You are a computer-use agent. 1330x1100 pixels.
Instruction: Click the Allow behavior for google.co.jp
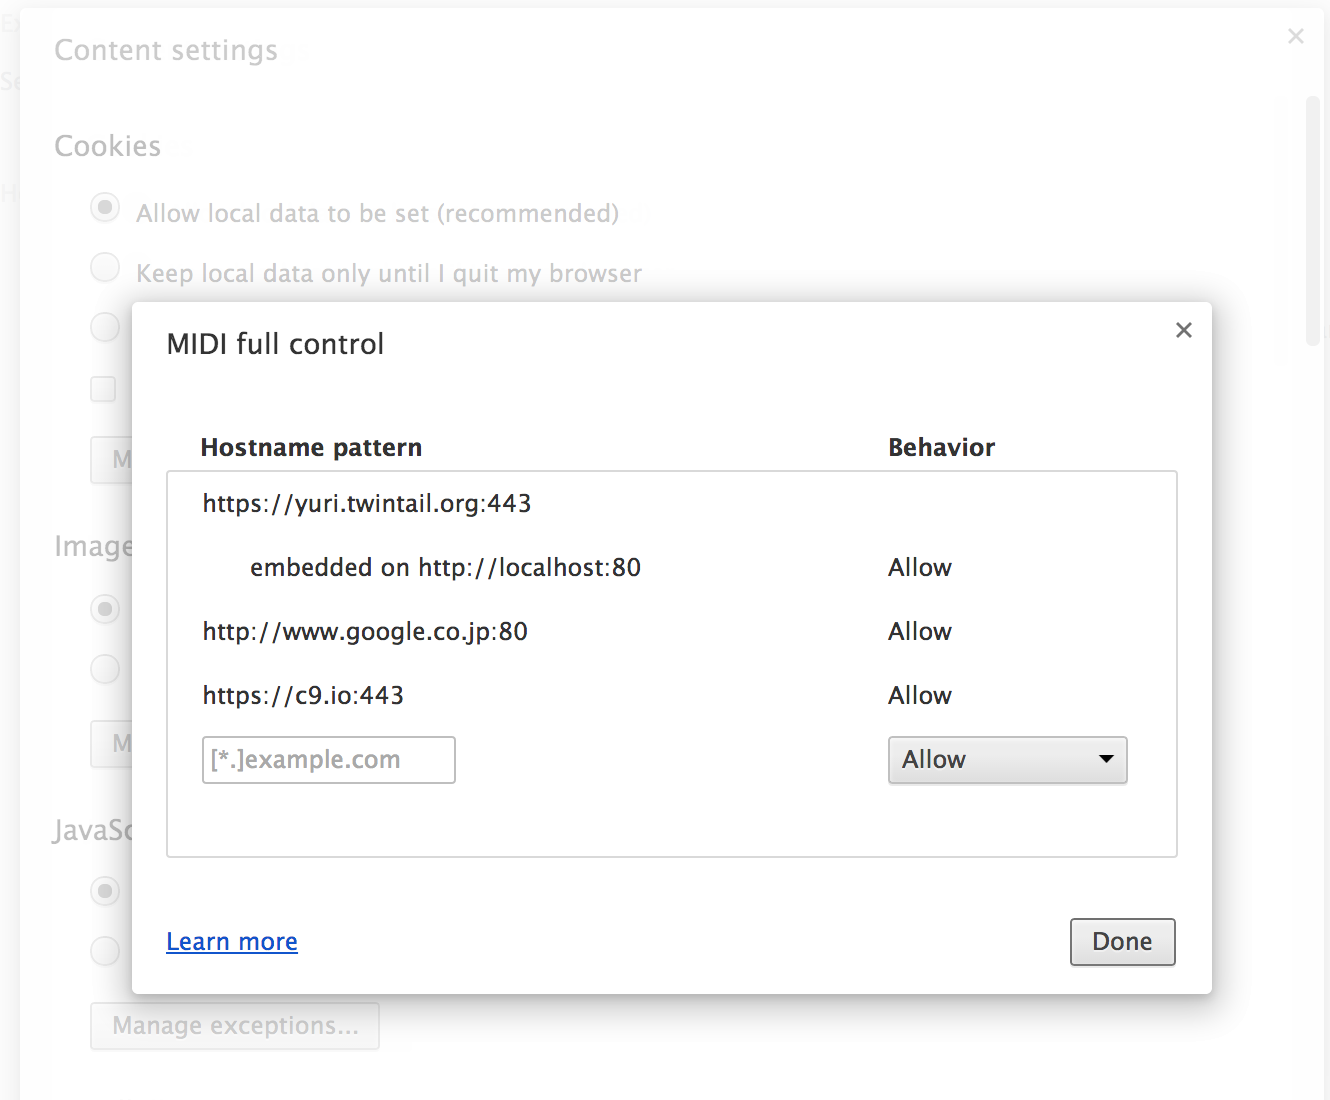click(919, 631)
